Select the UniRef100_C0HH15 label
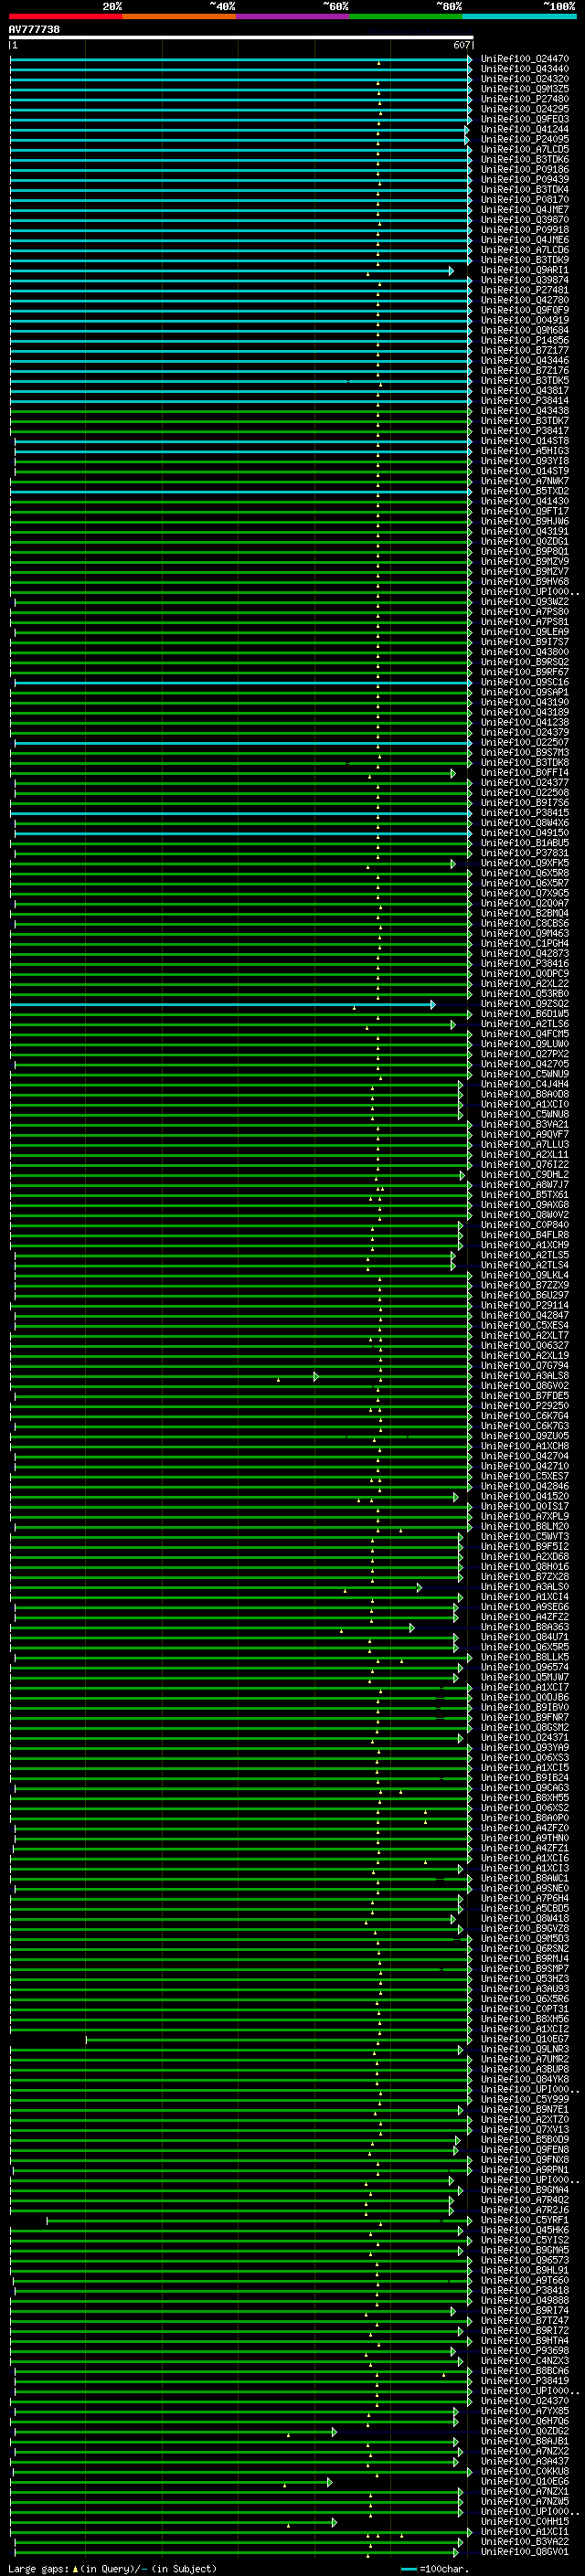 click(x=525, y=2522)
